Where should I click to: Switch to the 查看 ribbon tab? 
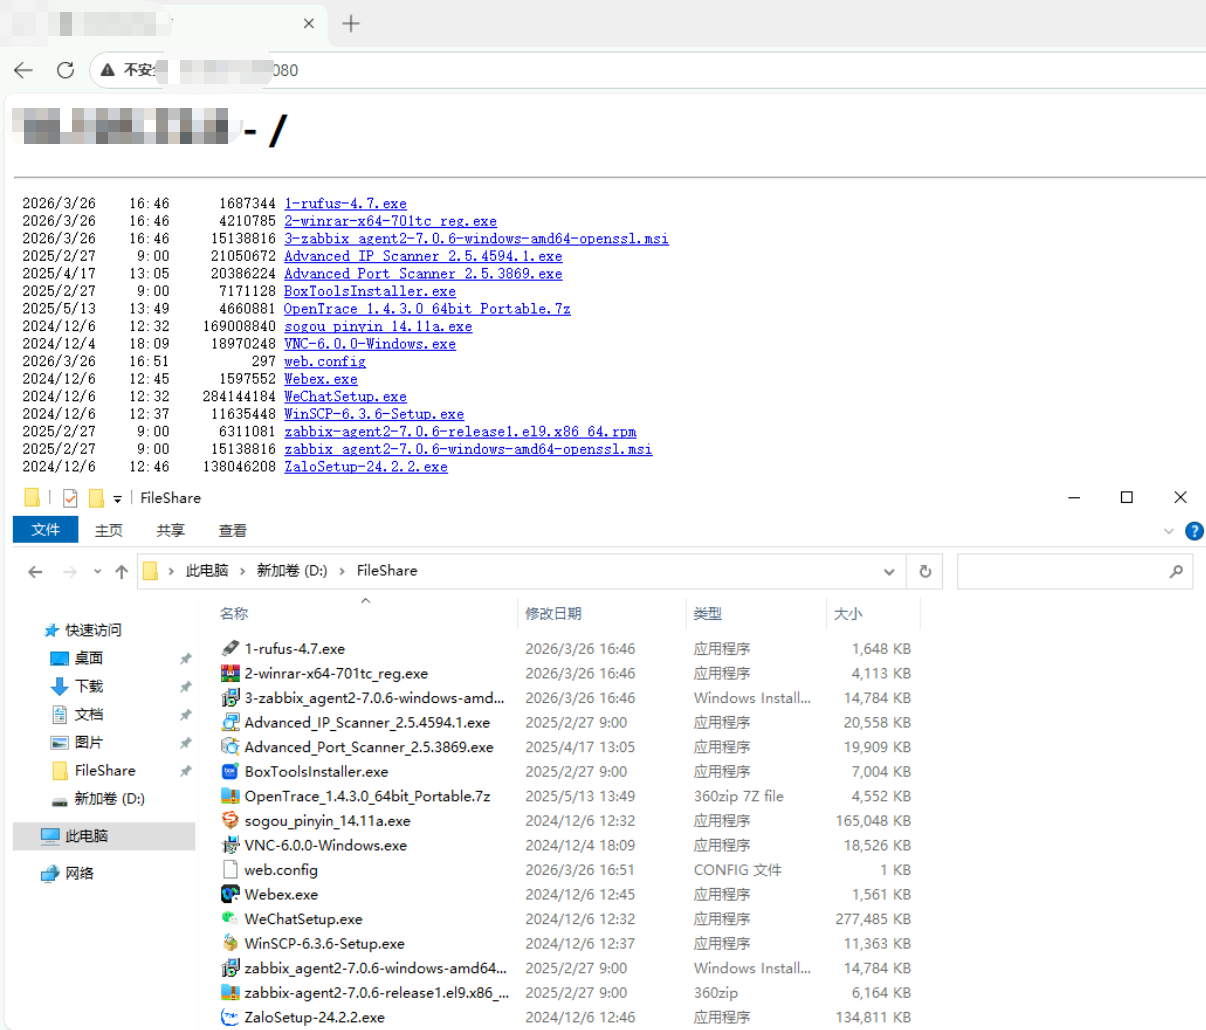coord(233,530)
